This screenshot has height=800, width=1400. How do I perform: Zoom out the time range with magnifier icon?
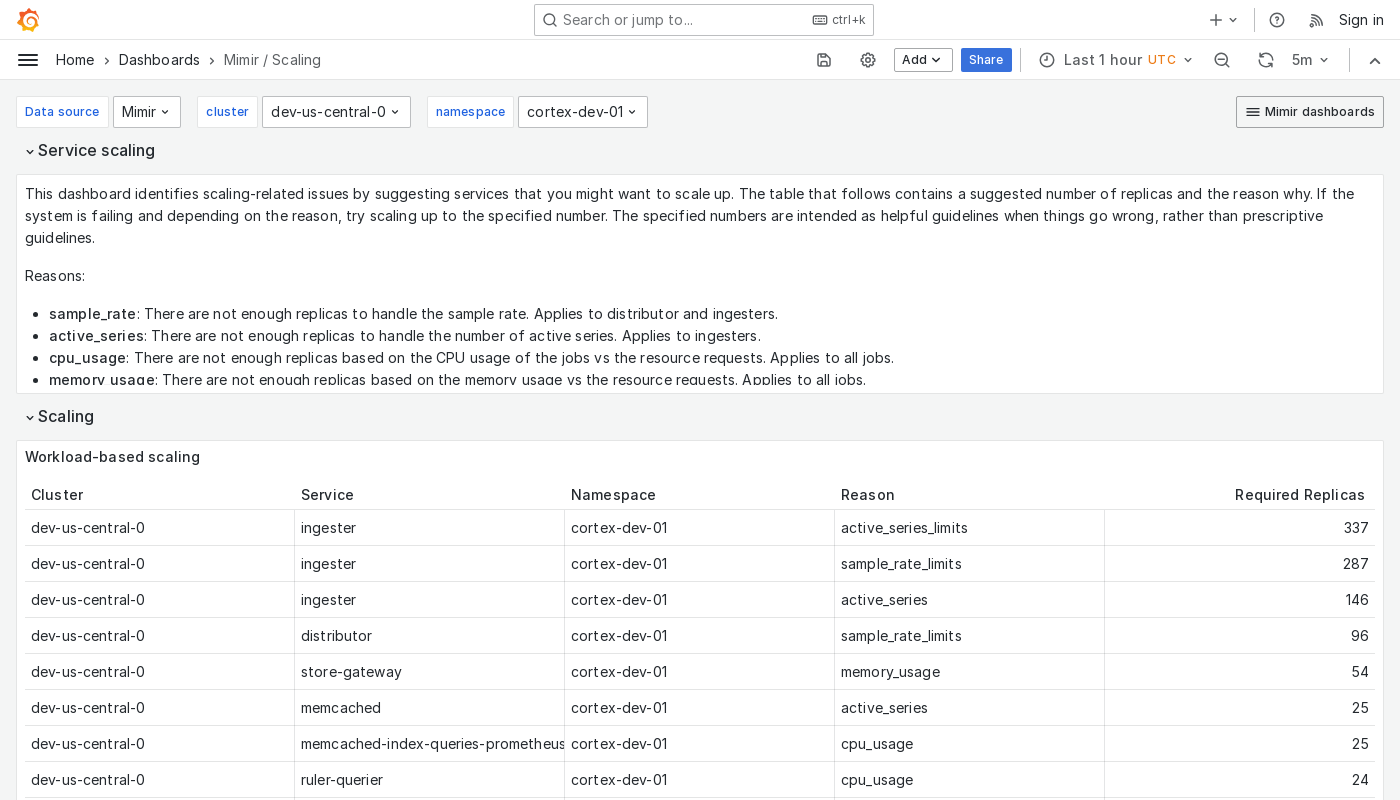[x=1222, y=60]
